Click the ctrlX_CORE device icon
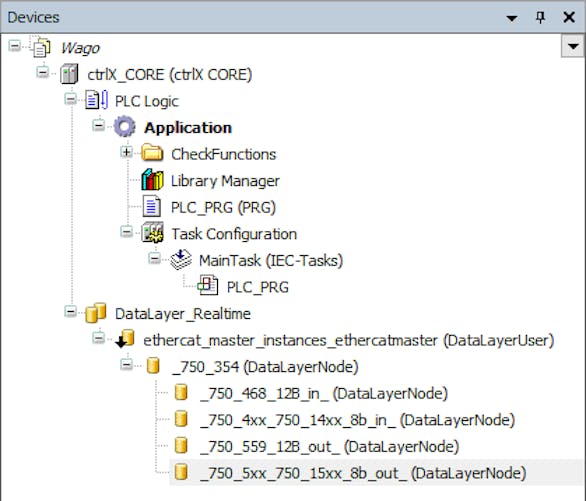This screenshot has height=501, width=586. 70,74
